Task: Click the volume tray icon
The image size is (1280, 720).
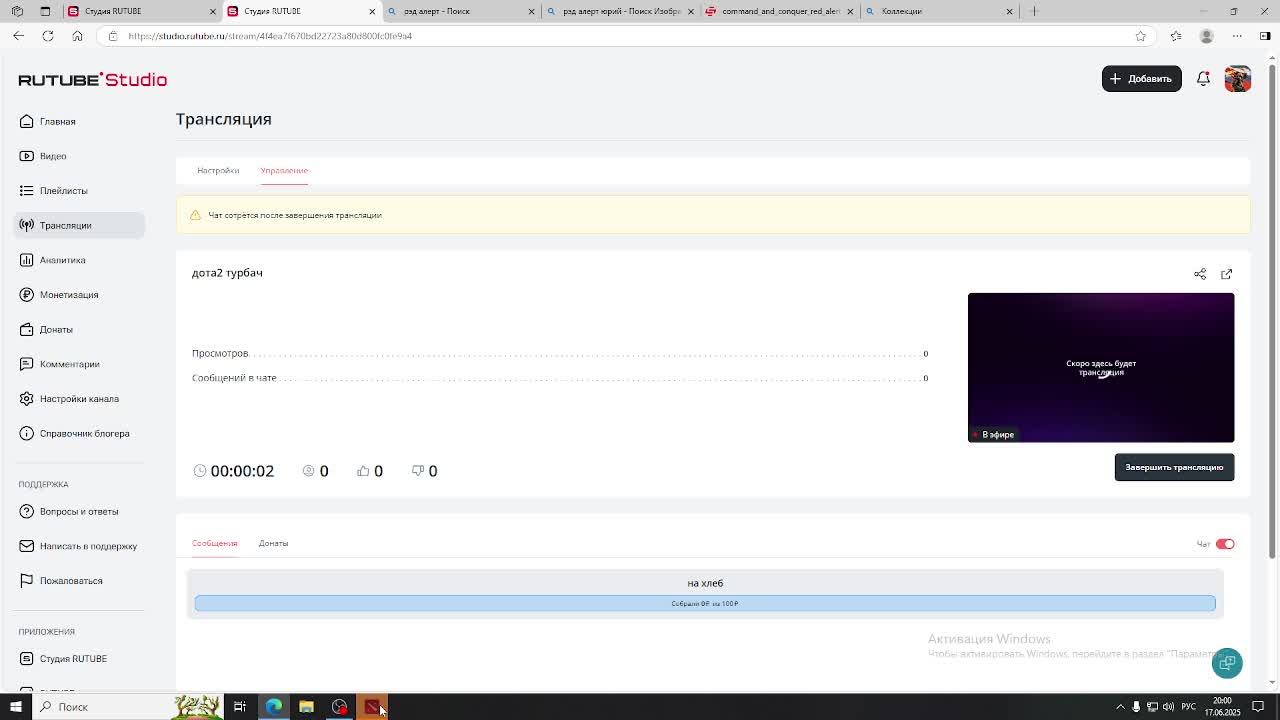Action: click(x=1168, y=707)
